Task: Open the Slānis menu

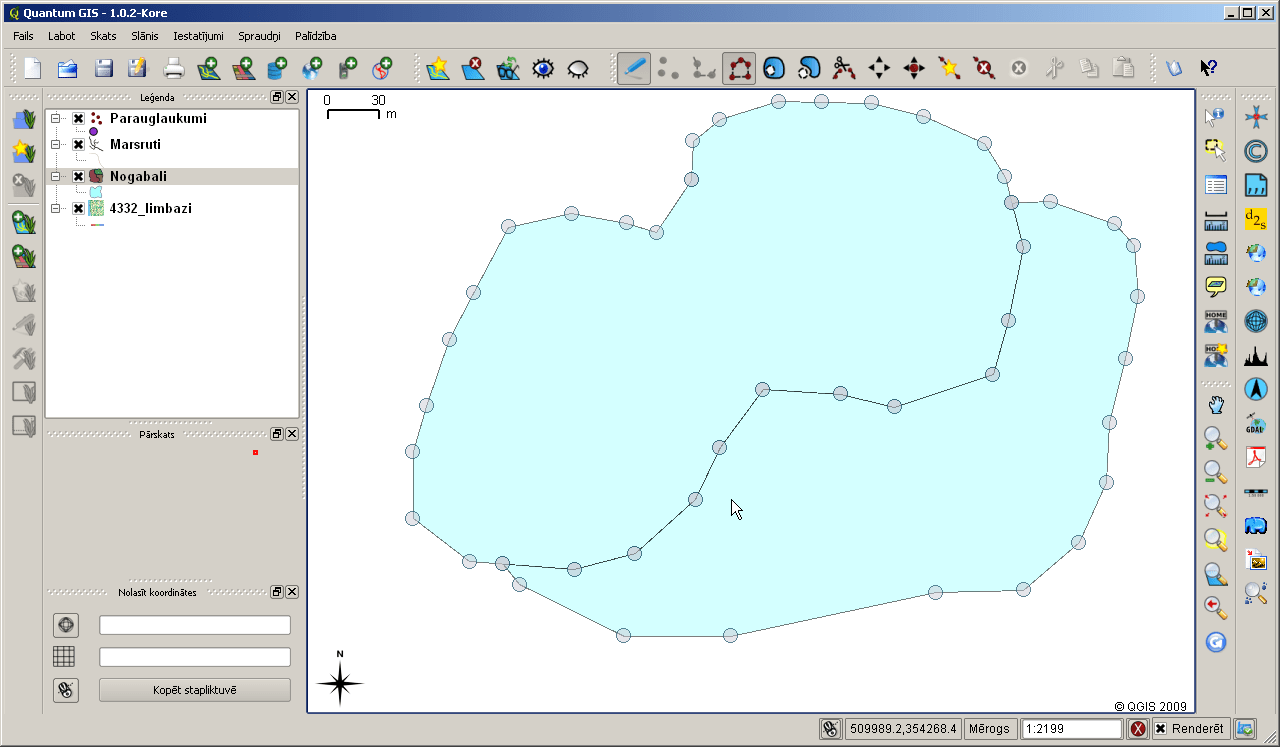Action: point(145,36)
